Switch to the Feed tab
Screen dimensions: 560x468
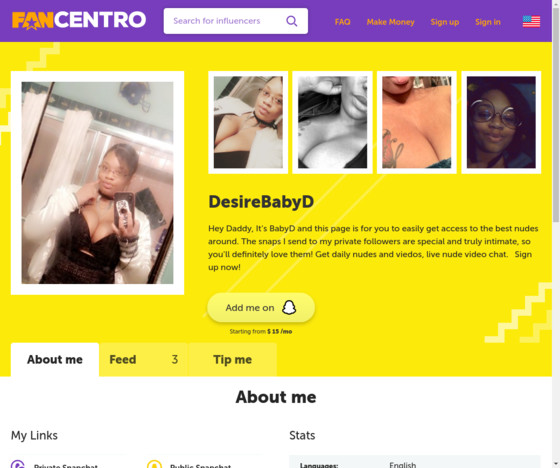[x=144, y=359]
